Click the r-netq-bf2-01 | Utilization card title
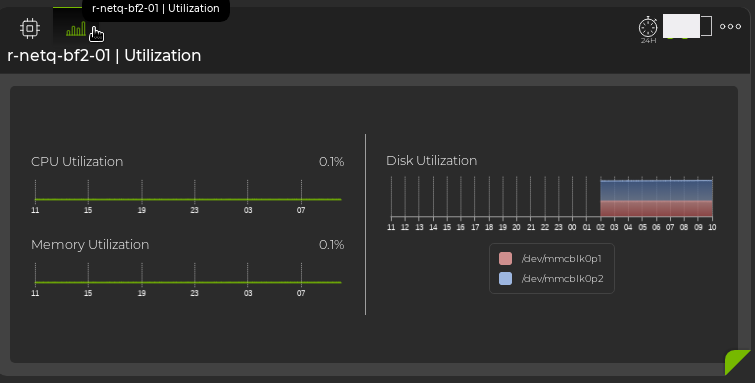755x383 pixels. coord(104,55)
